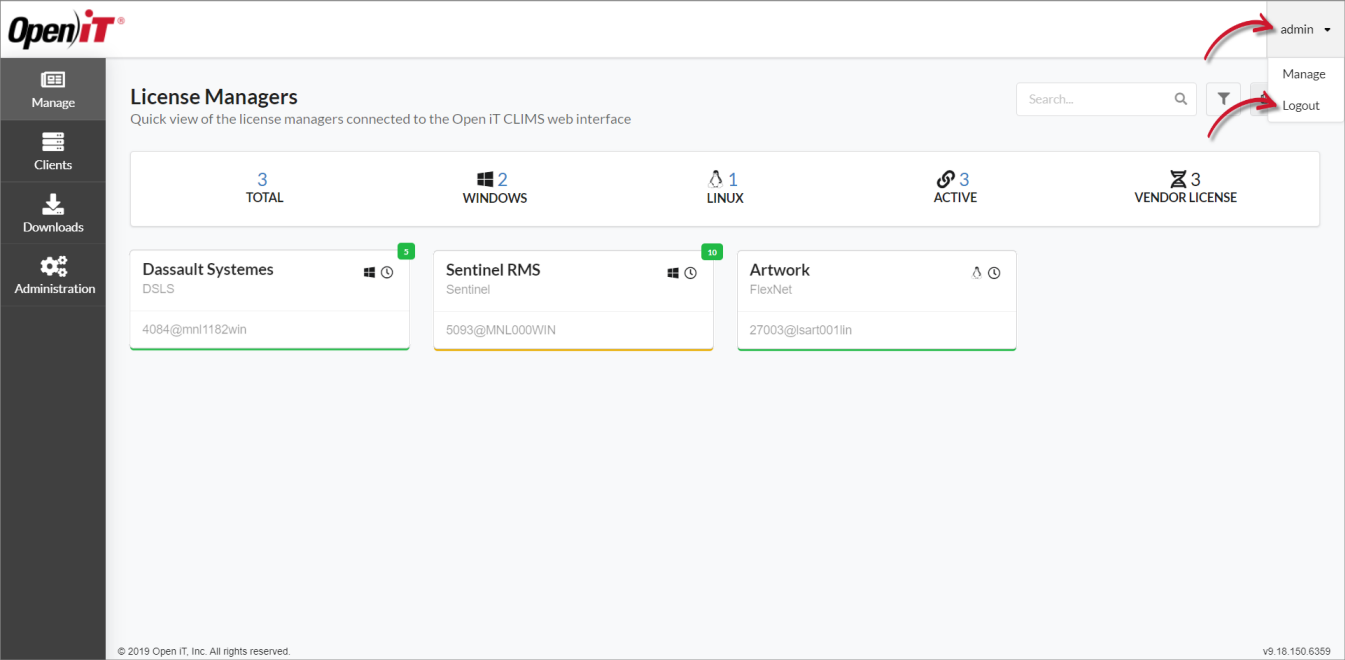This screenshot has height=660, width=1345.
Task: Click the 4084@mnl1182win address
Action: click(x=195, y=330)
